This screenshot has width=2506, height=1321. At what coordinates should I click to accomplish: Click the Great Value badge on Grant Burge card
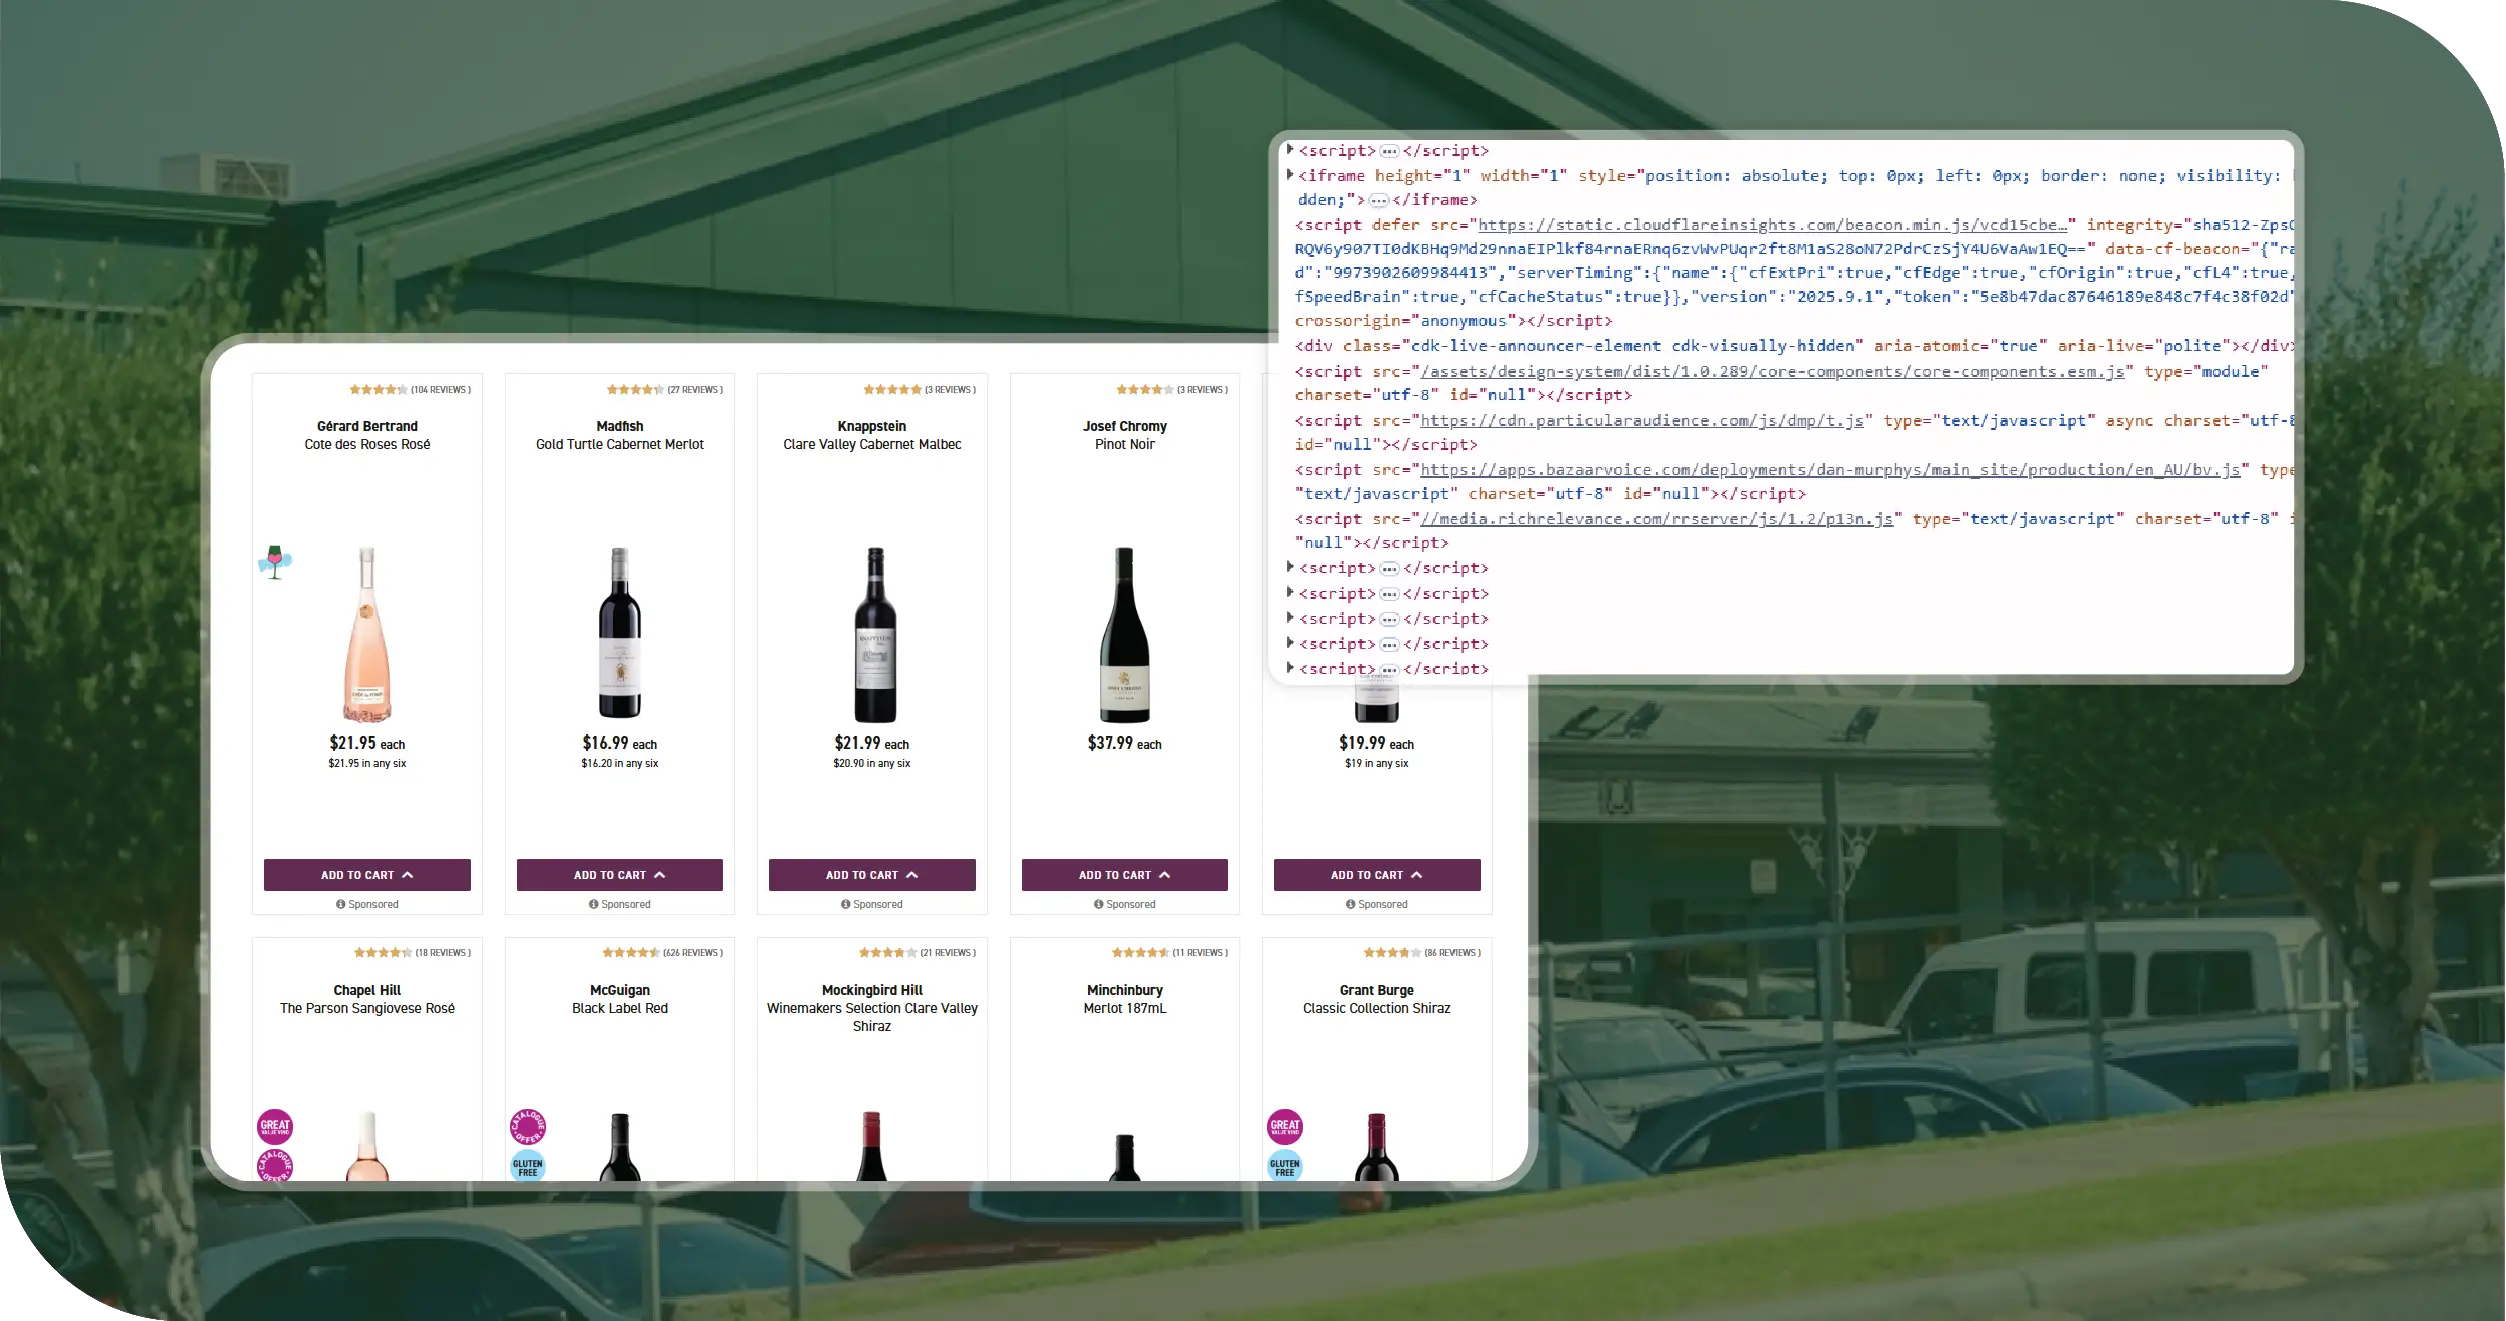coord(1285,1125)
